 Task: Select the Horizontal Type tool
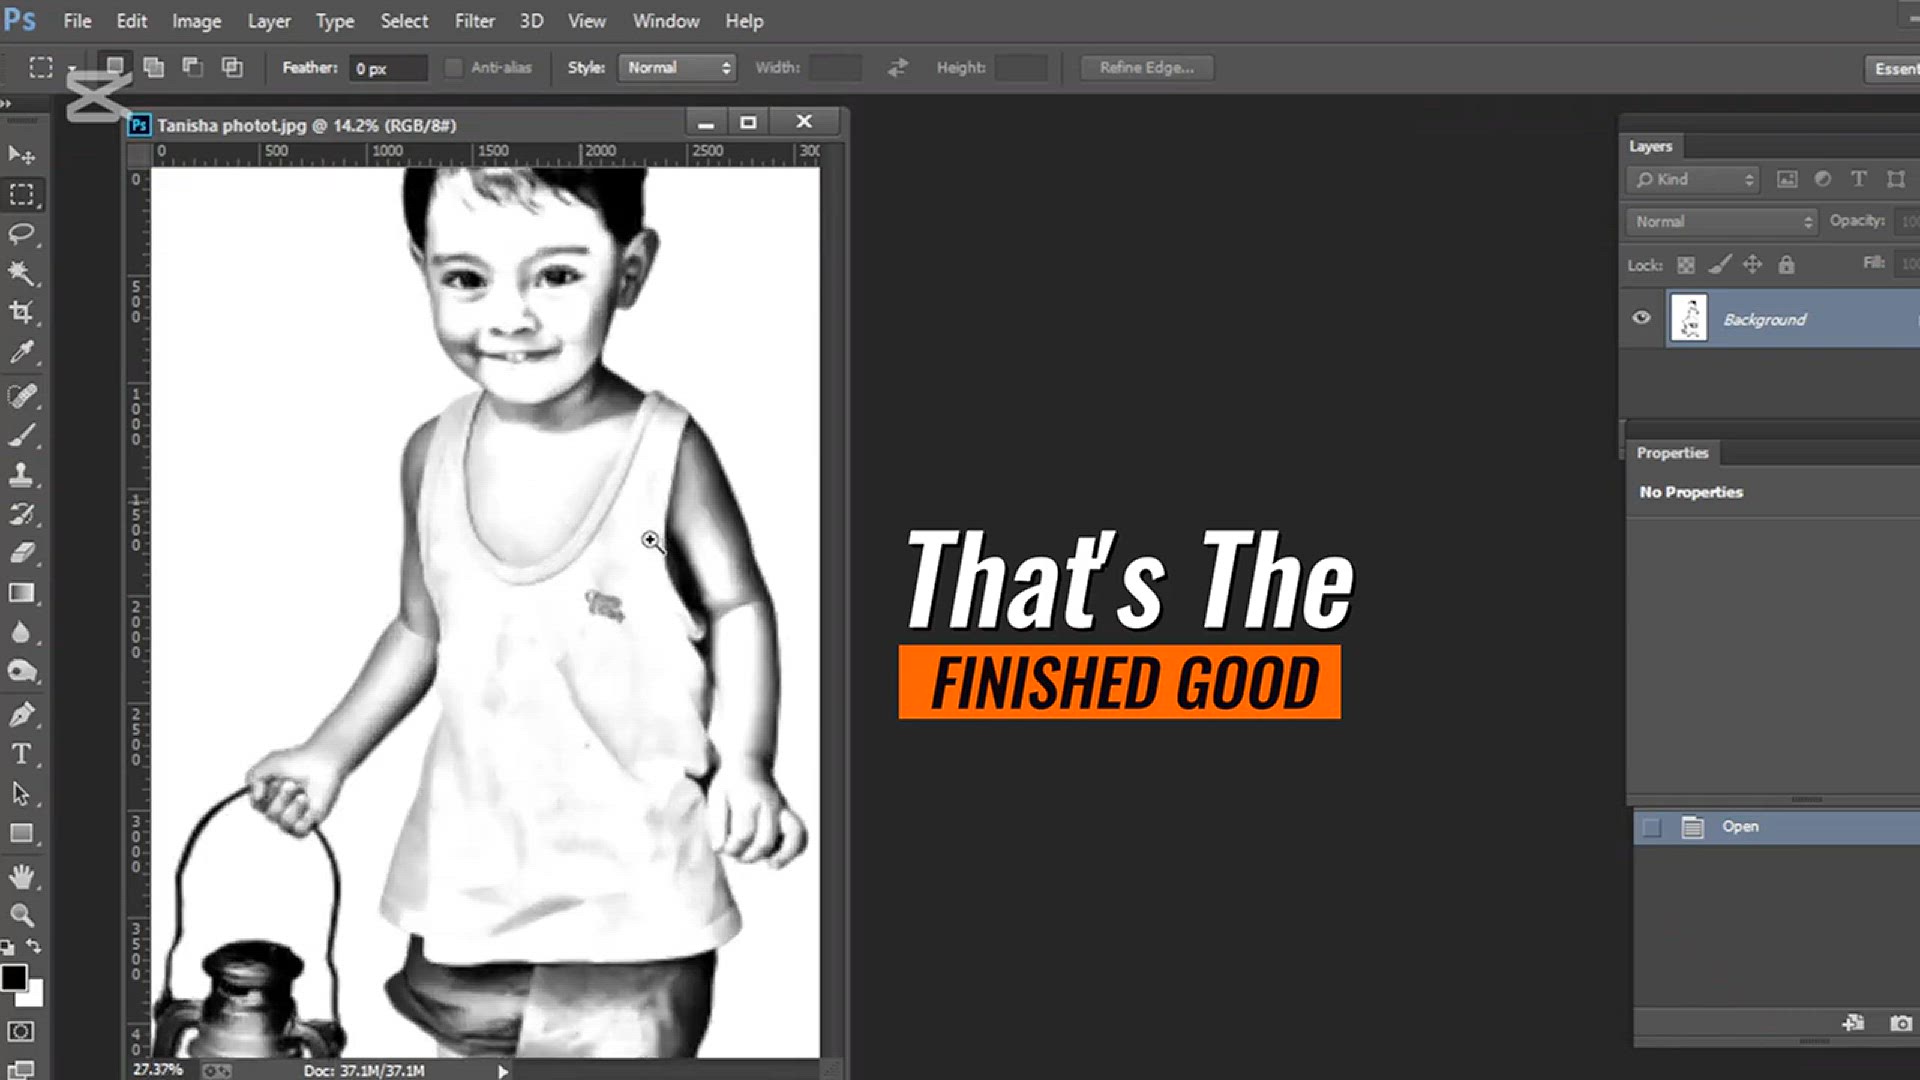[21, 754]
